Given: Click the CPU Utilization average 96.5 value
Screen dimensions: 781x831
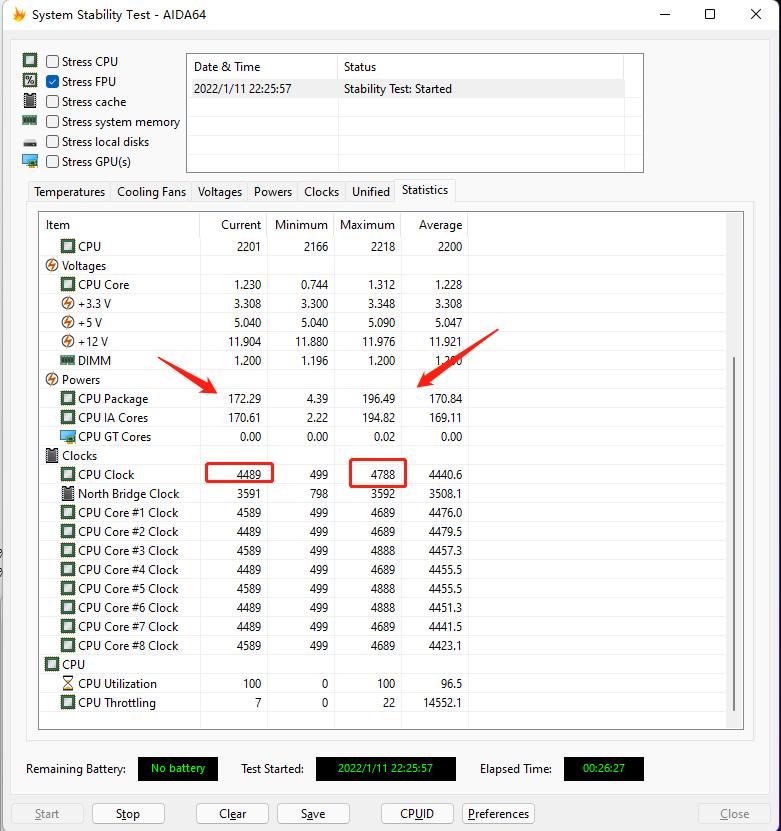Looking at the screenshot, I should click(x=451, y=684).
